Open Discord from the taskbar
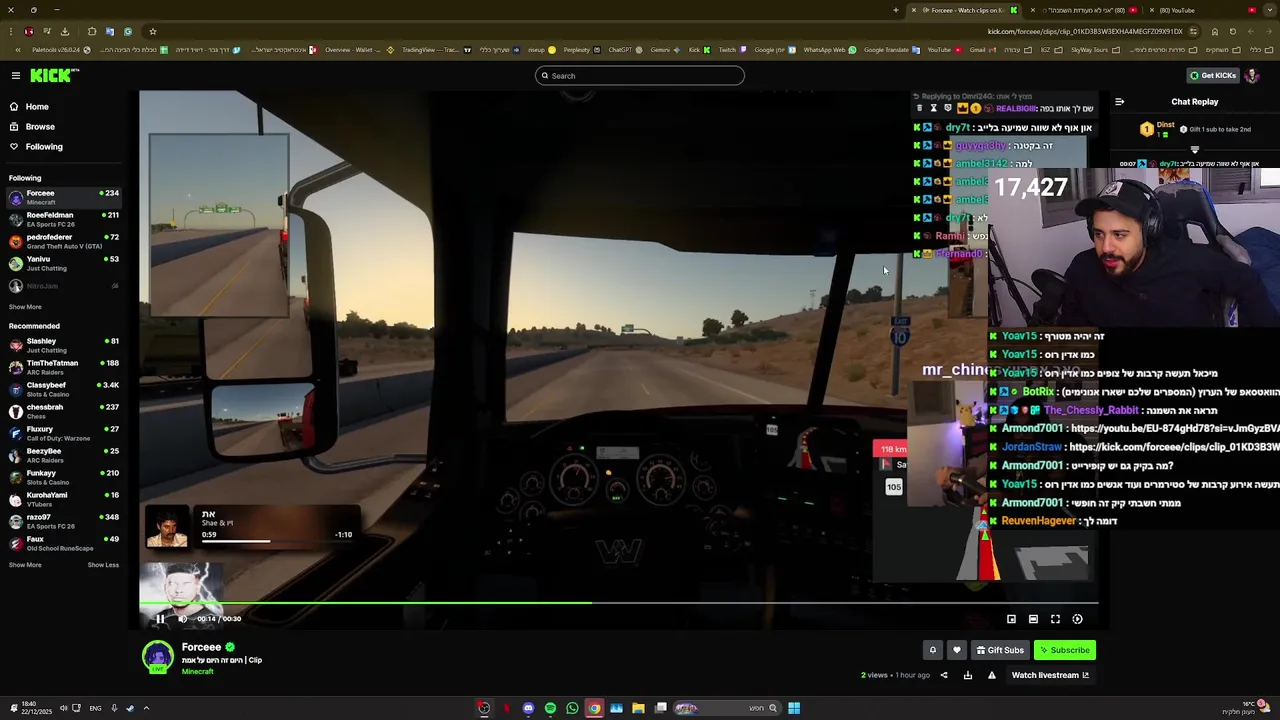Image resolution: width=1280 pixels, height=720 pixels. coord(528,708)
